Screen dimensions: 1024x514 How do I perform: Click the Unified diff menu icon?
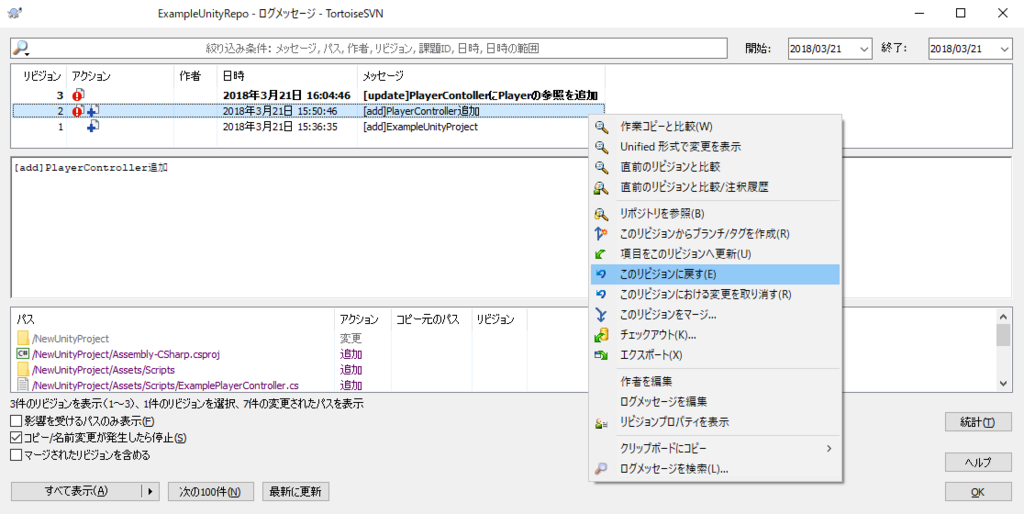tap(601, 147)
